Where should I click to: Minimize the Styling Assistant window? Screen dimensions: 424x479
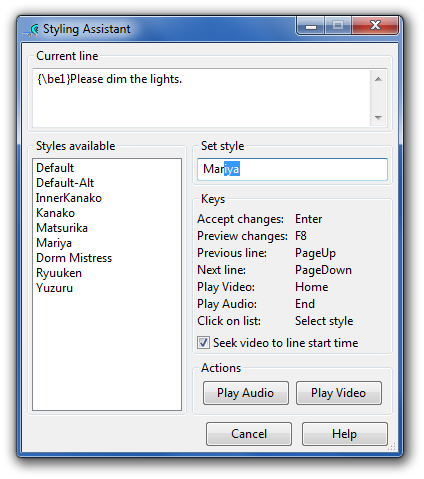tap(310, 26)
